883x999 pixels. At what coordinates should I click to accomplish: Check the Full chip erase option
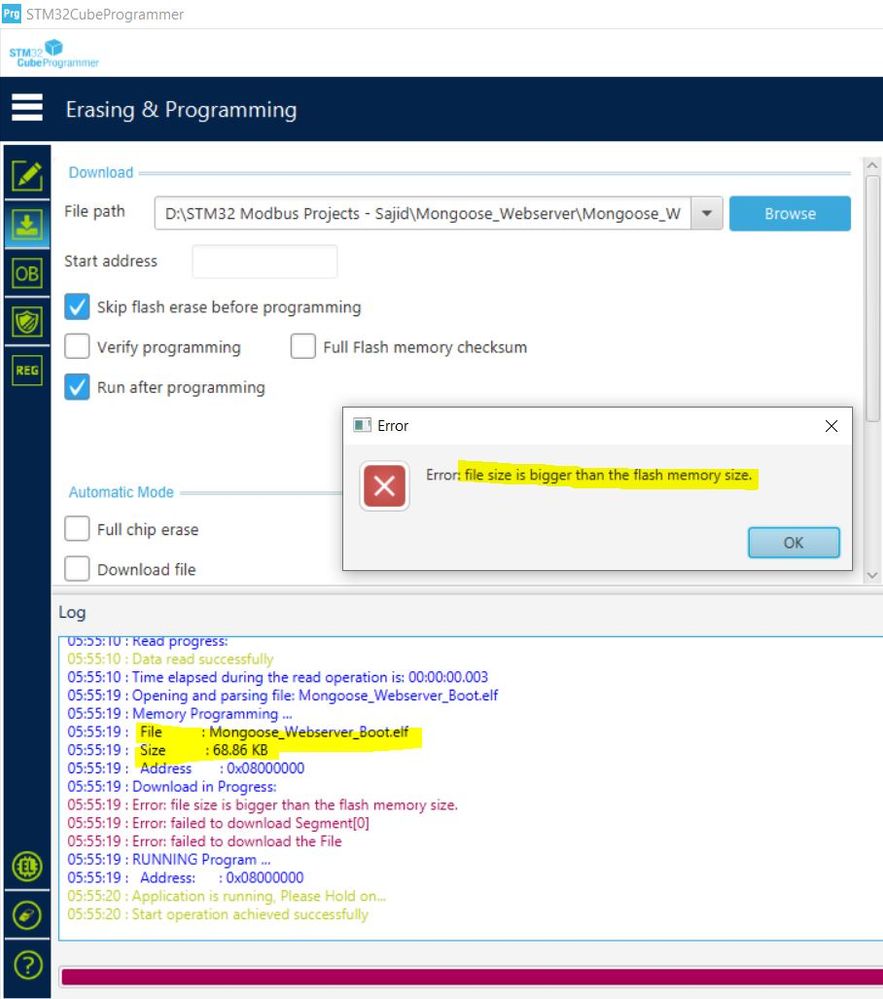[x=77, y=528]
